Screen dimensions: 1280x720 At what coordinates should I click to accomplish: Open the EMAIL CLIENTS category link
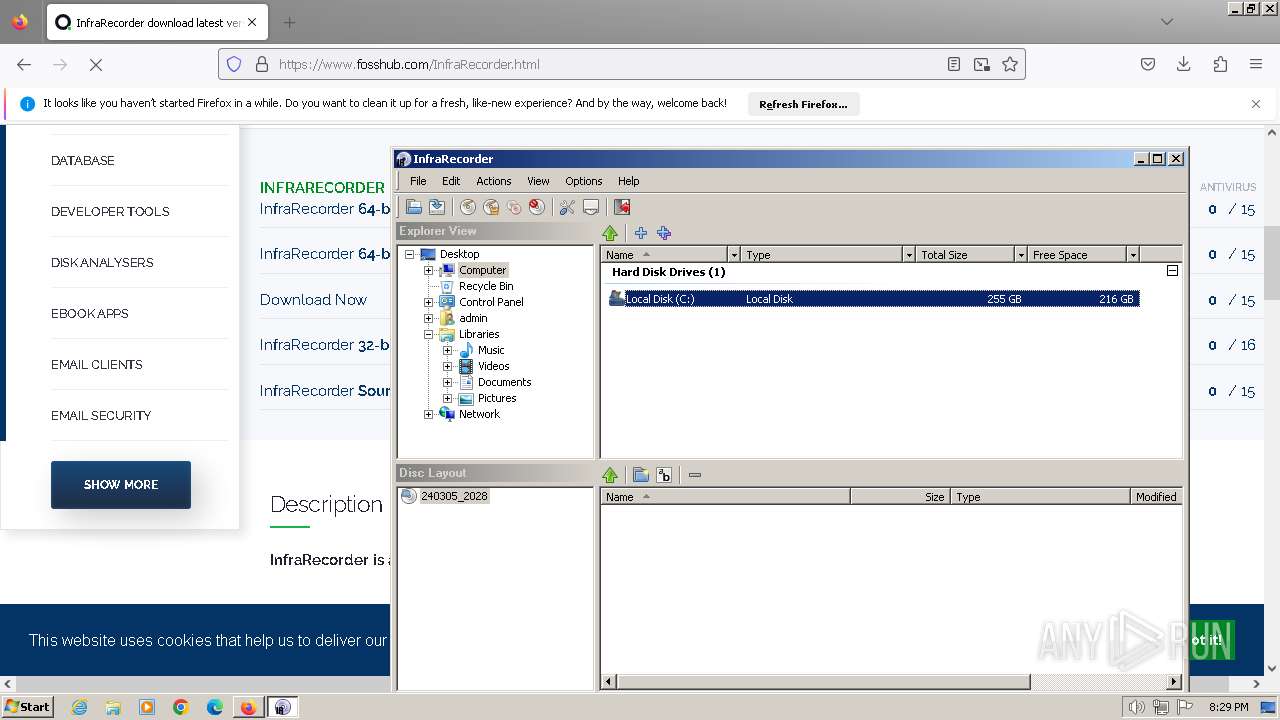click(x=96, y=364)
